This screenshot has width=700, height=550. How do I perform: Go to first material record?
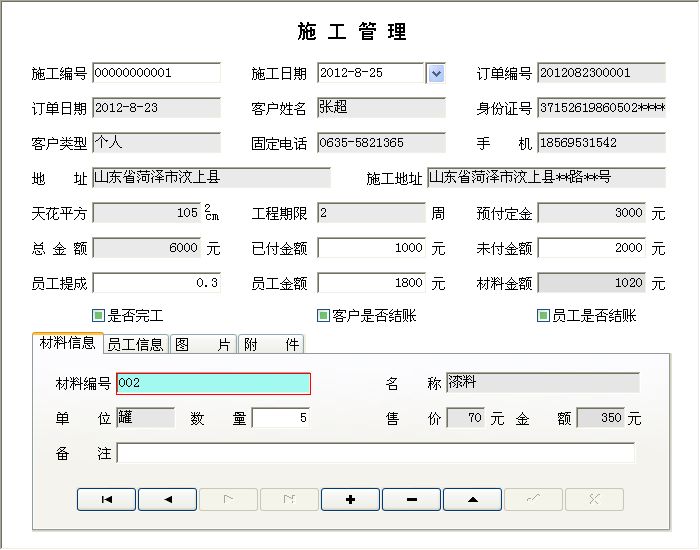106,499
